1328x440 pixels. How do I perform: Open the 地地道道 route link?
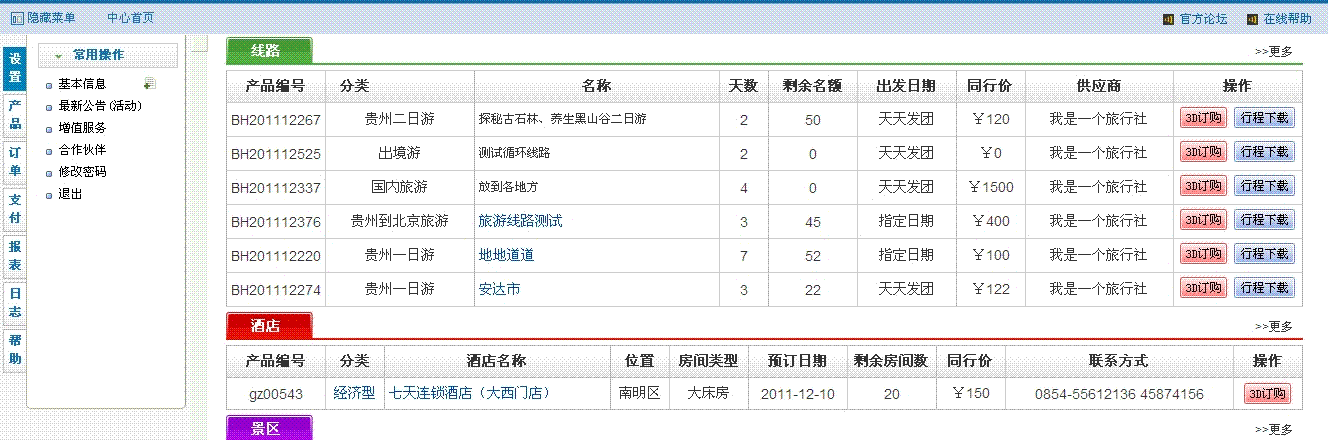pos(506,255)
